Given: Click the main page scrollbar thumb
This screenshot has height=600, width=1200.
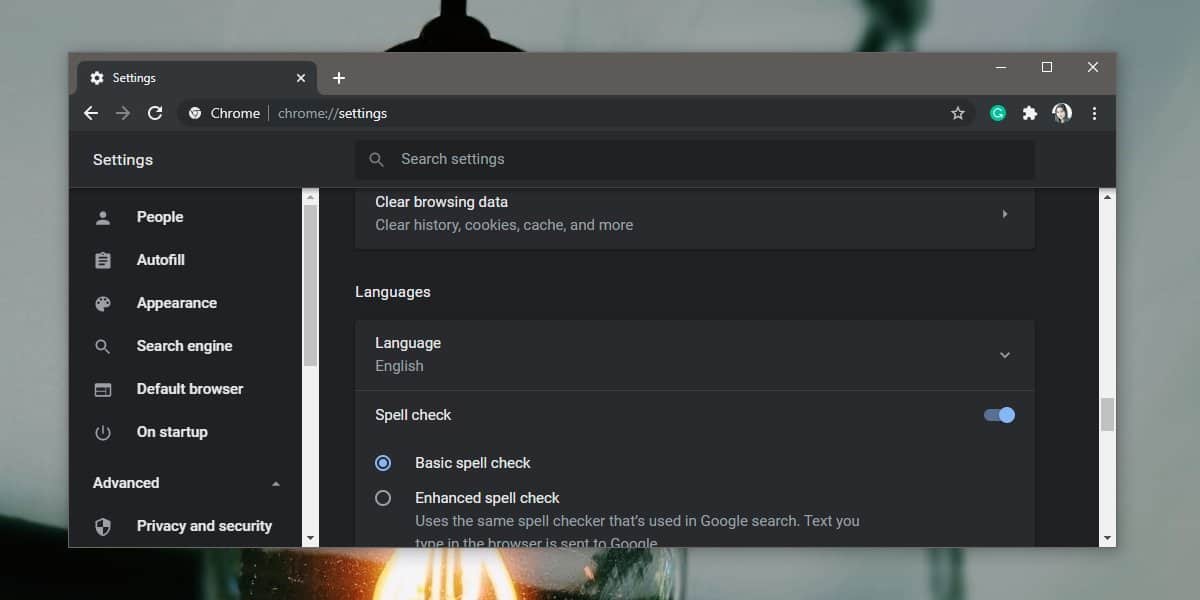Looking at the screenshot, I should pos(1107,414).
